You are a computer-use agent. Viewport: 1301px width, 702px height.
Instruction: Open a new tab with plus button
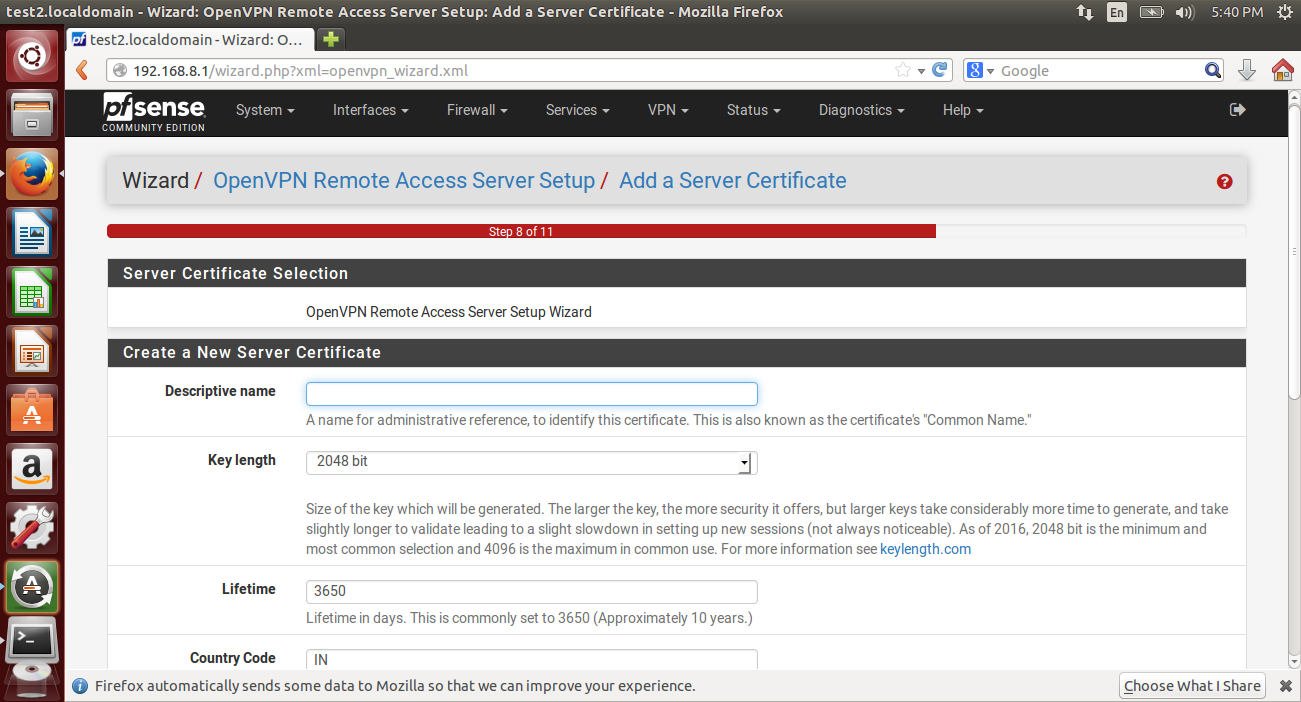[331, 39]
